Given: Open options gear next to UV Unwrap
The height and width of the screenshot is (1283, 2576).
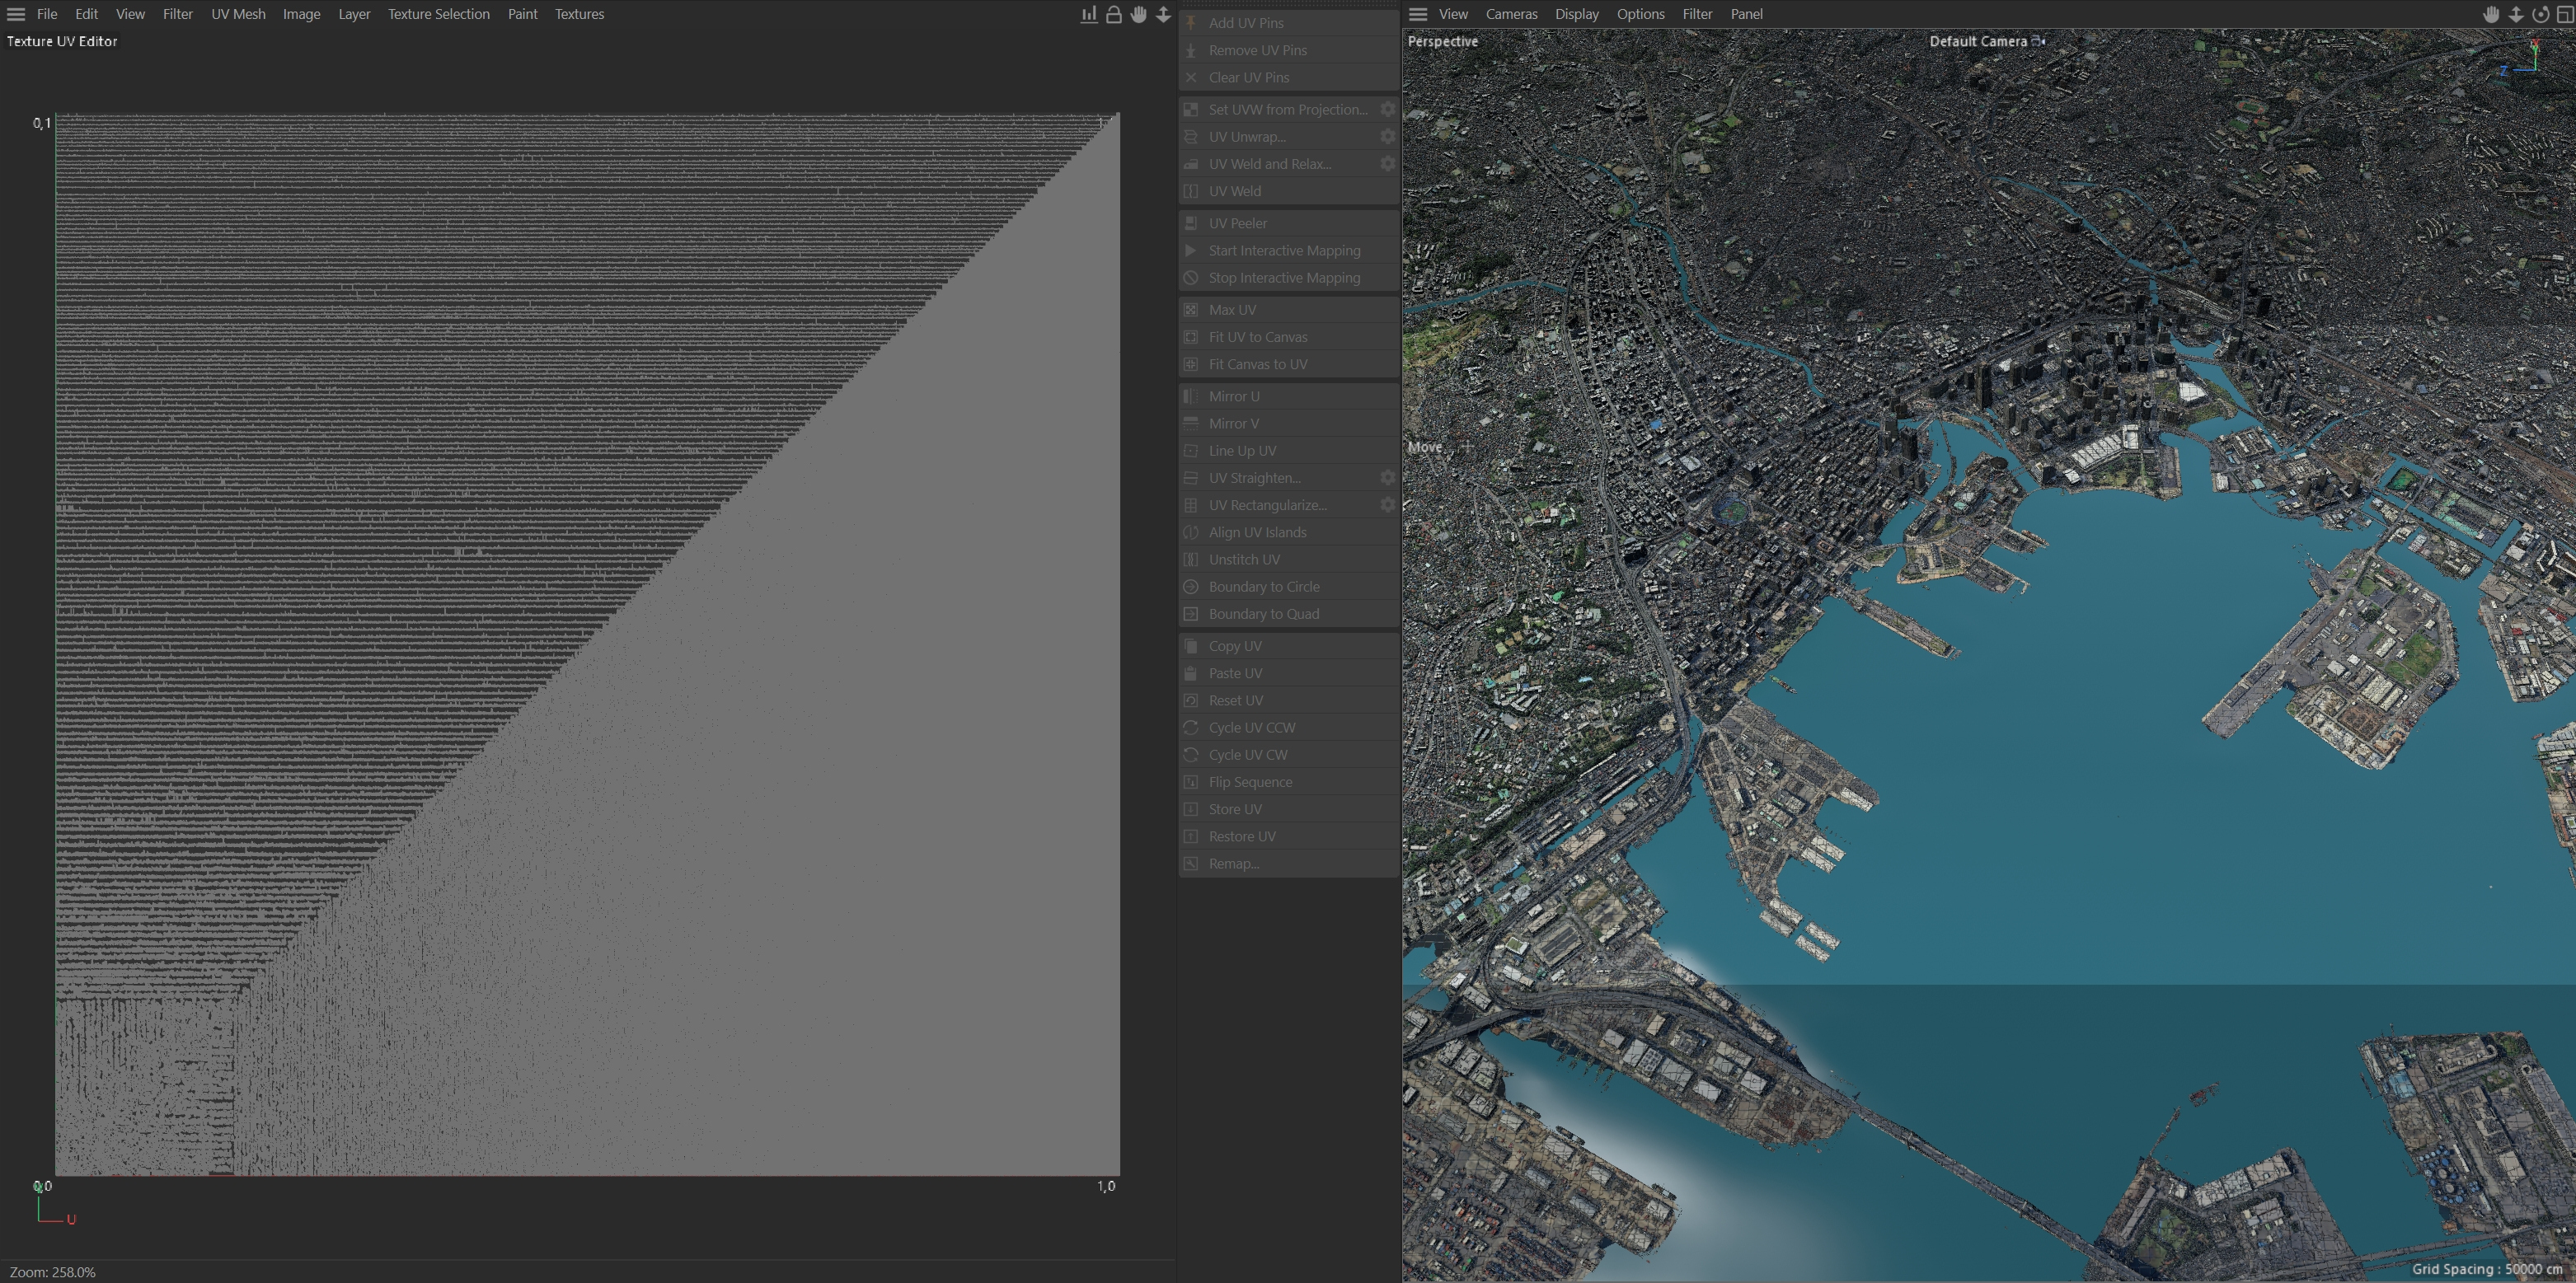Looking at the screenshot, I should (x=1388, y=136).
